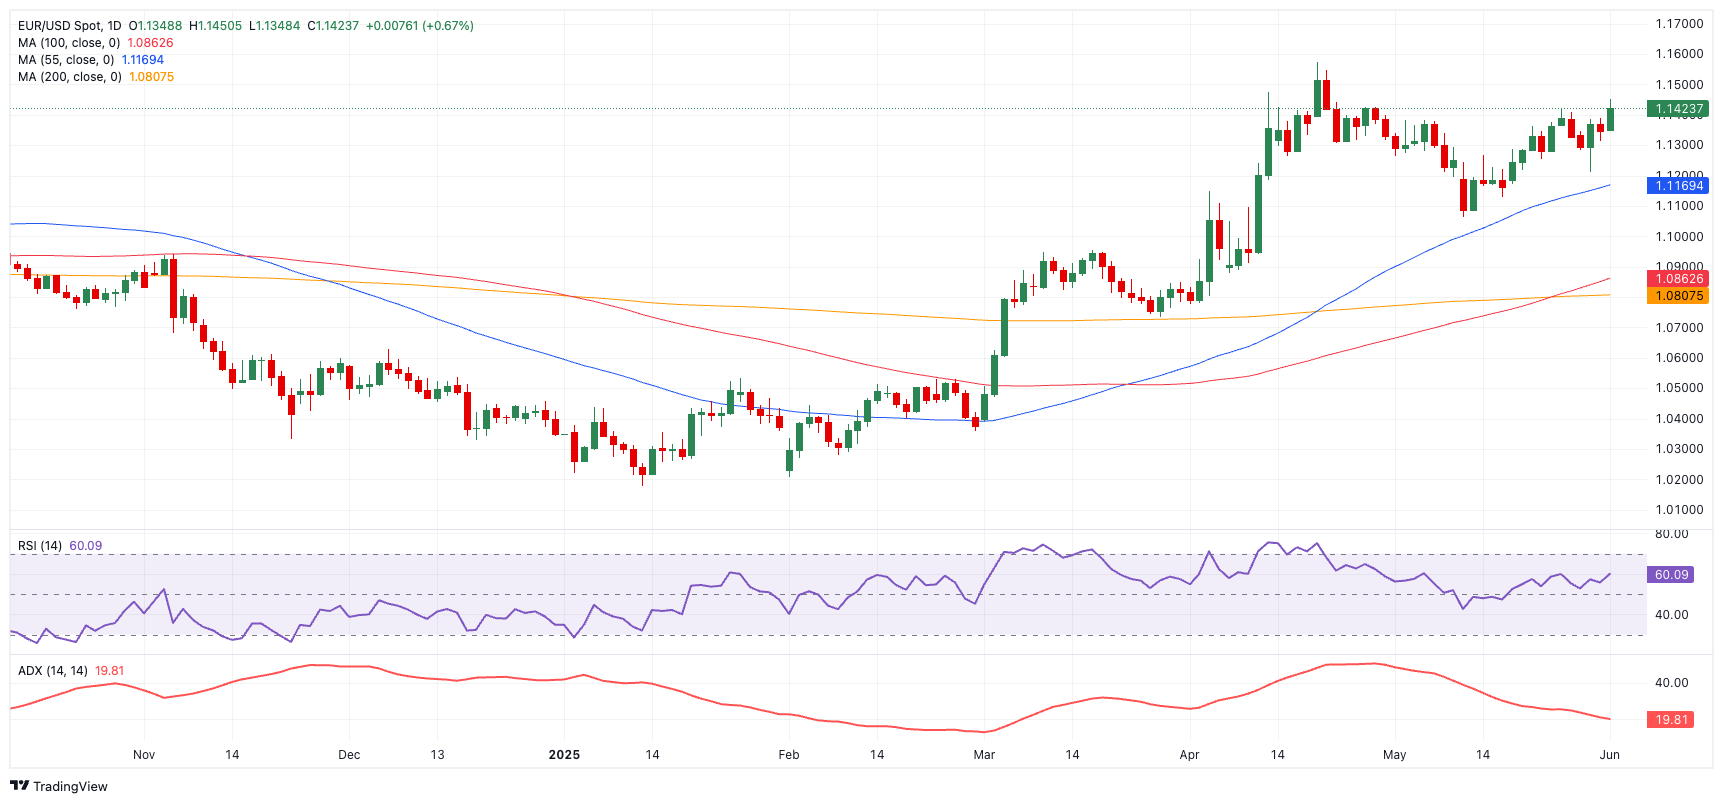Click the TradingView logo icon
This screenshot has height=803, width=1723.
pyautogui.click(x=19, y=786)
